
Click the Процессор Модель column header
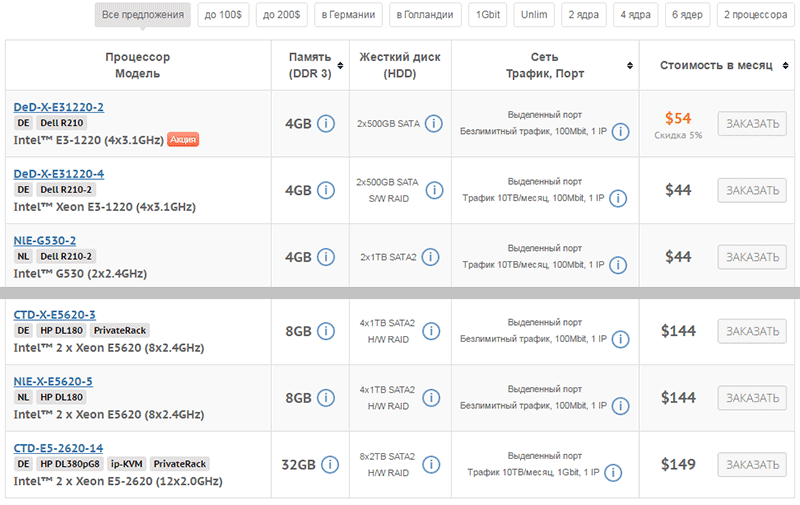pyautogui.click(x=138, y=65)
